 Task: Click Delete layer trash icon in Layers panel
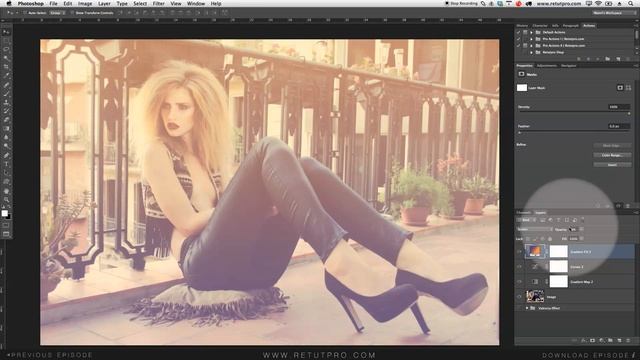tap(628, 340)
